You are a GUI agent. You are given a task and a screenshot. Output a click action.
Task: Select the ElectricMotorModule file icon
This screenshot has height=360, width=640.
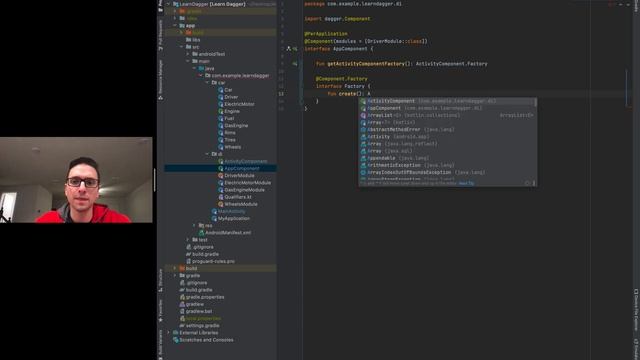click(x=220, y=182)
